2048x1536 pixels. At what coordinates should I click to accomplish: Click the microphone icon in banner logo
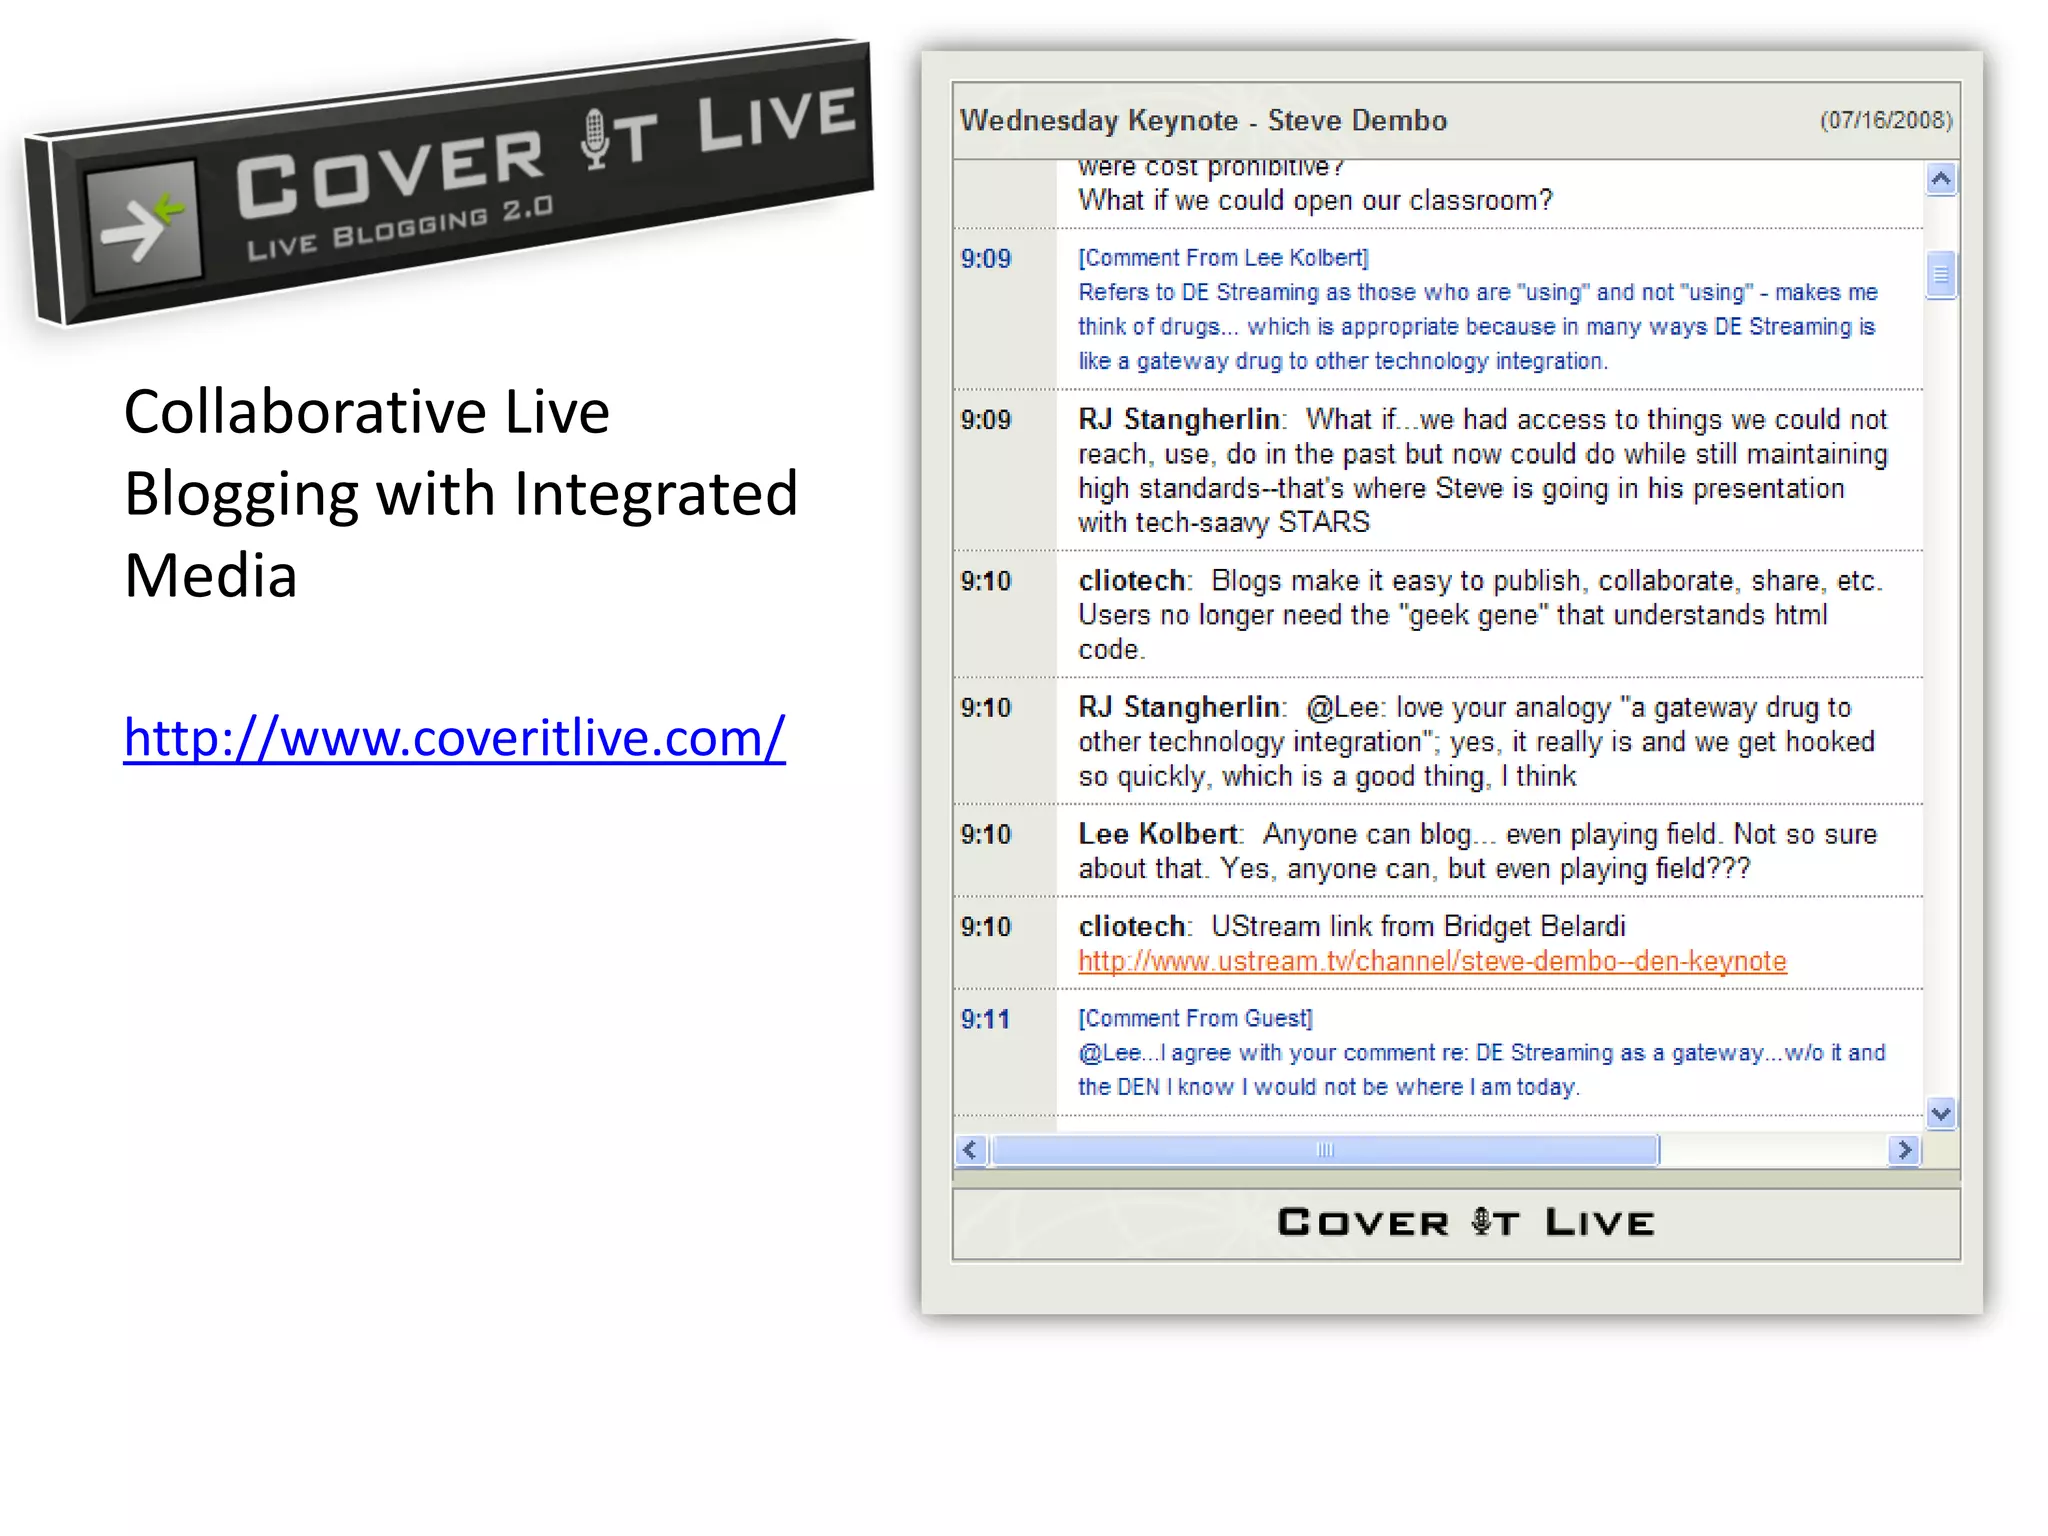click(596, 138)
